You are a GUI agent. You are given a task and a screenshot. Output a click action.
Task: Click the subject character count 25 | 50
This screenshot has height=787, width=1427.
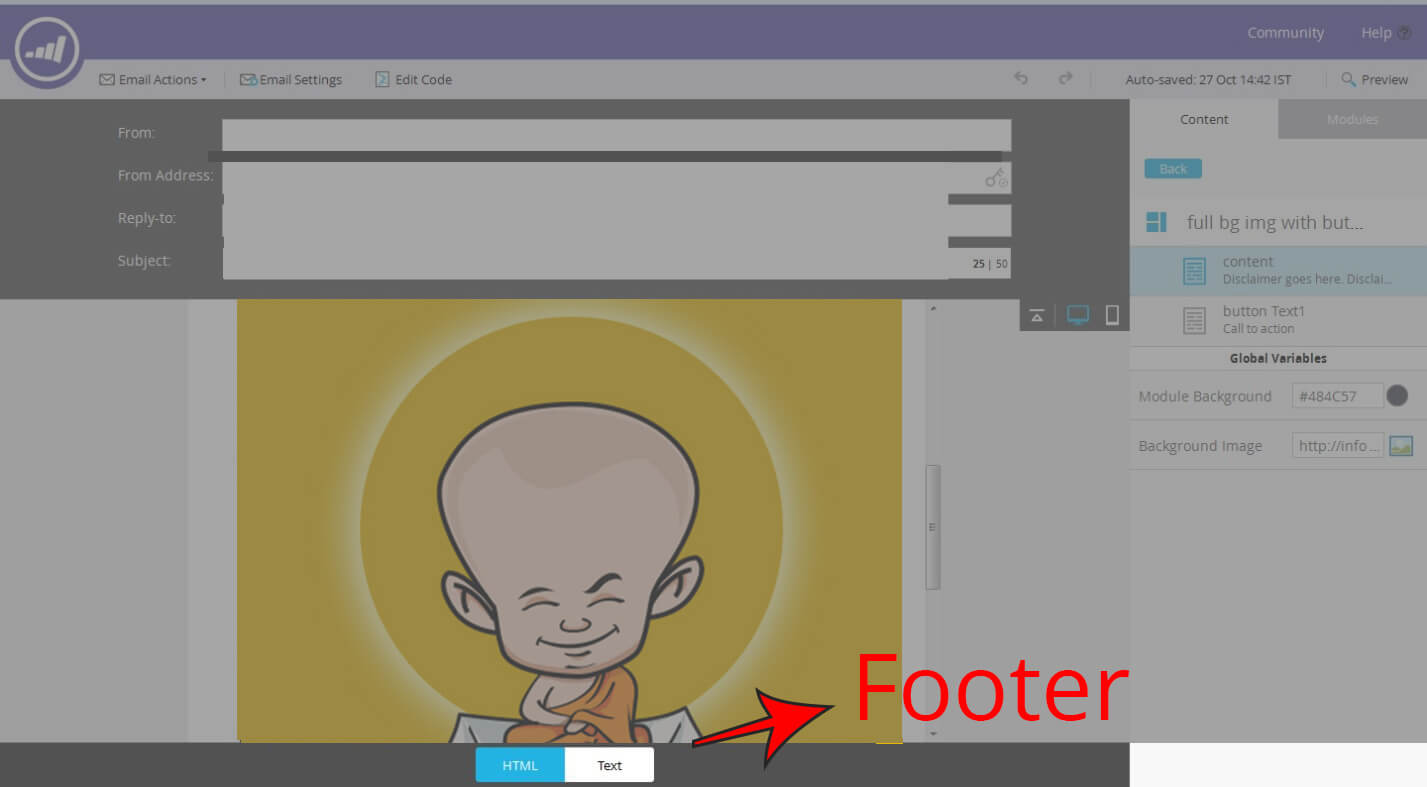click(990, 264)
